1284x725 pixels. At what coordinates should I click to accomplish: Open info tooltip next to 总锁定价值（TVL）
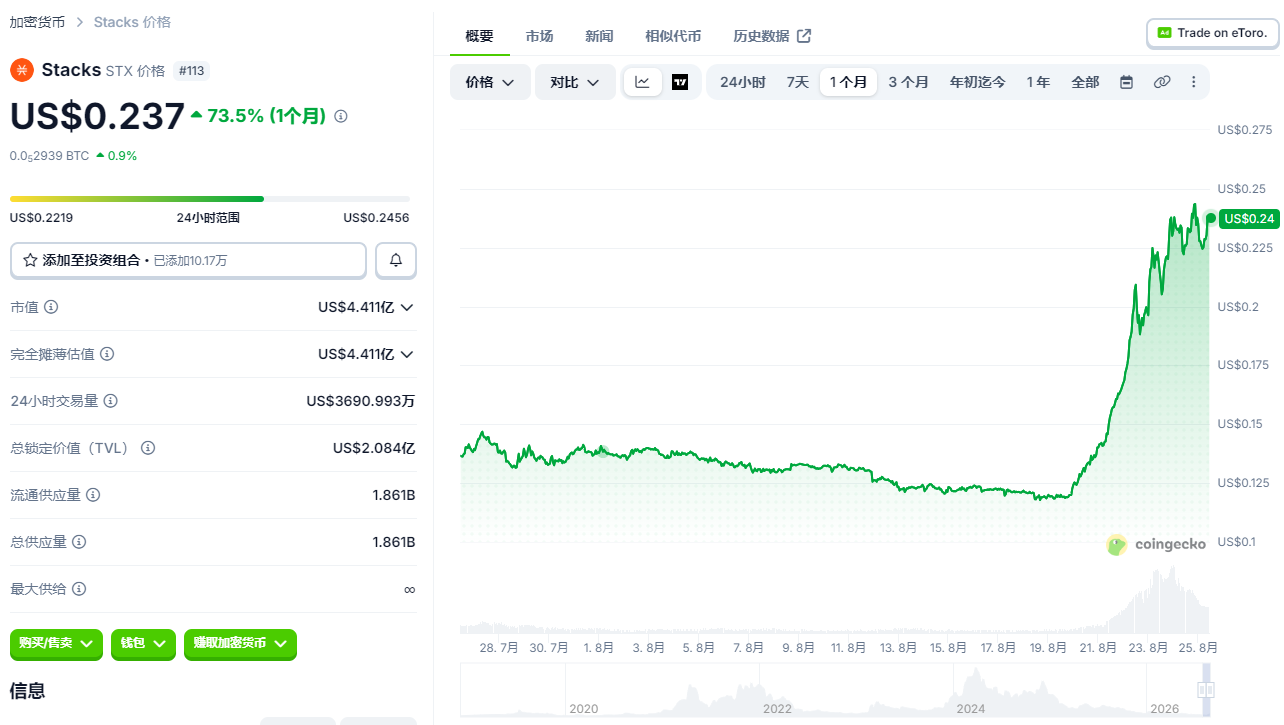coord(148,448)
